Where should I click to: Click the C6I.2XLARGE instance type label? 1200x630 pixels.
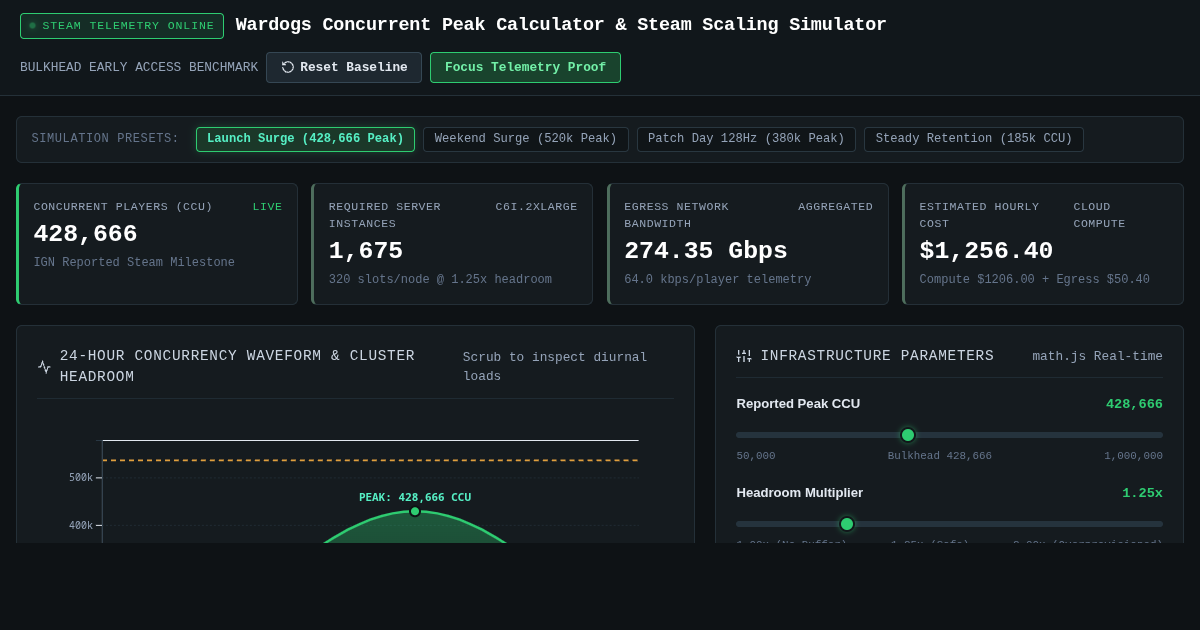point(536,207)
